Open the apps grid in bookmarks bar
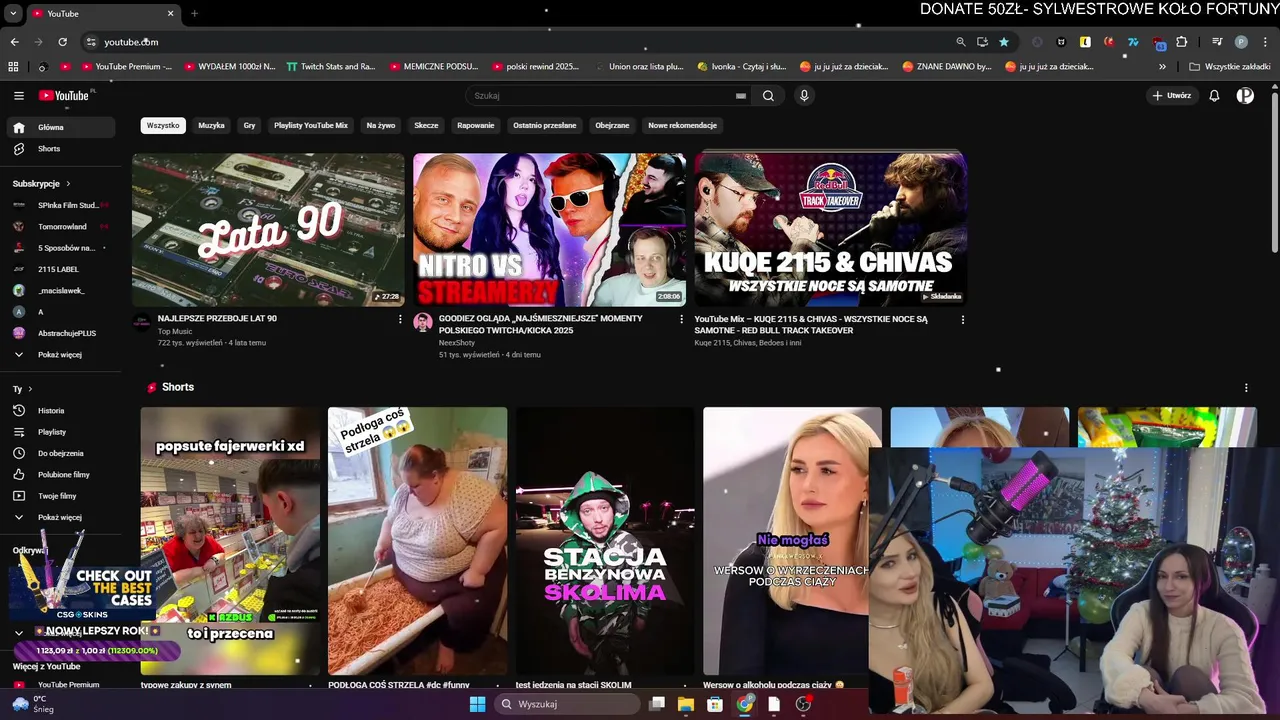The height and width of the screenshot is (720, 1280). pyautogui.click(x=13, y=67)
